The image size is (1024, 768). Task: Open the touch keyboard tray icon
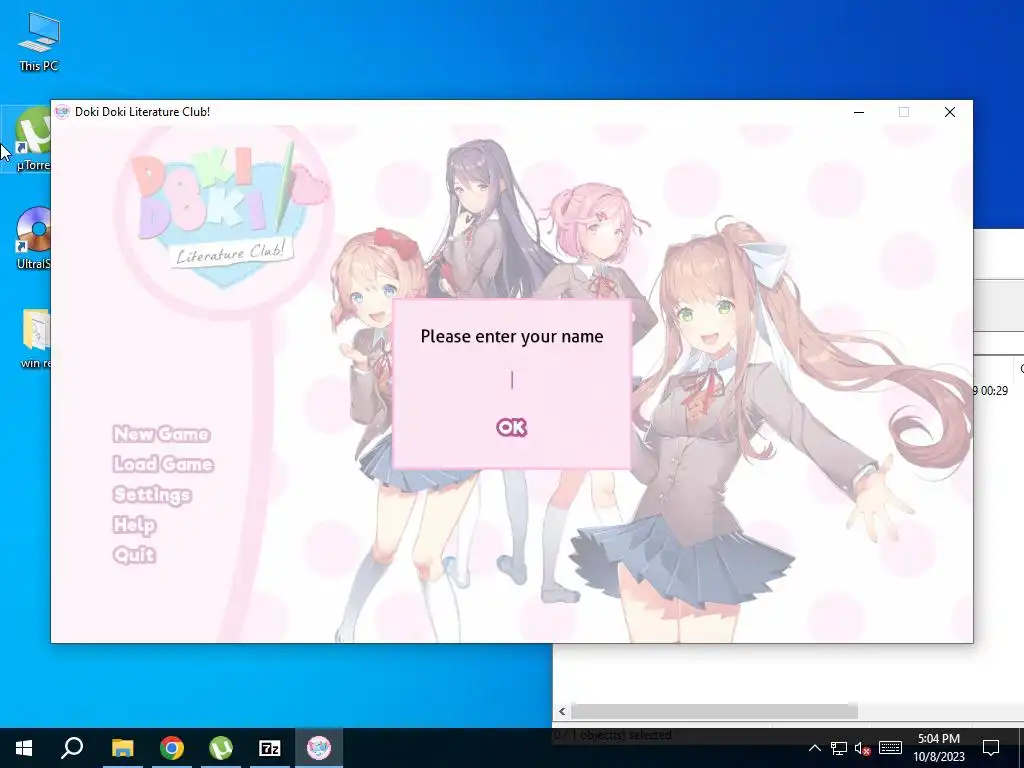[x=890, y=748]
